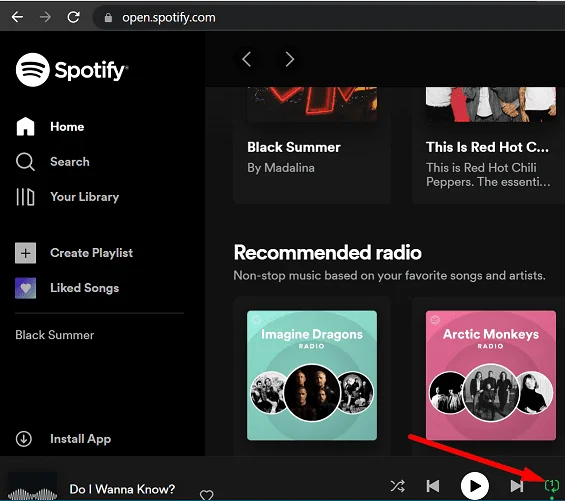
Task: Click the Search magnifier icon
Action: [x=25, y=161]
